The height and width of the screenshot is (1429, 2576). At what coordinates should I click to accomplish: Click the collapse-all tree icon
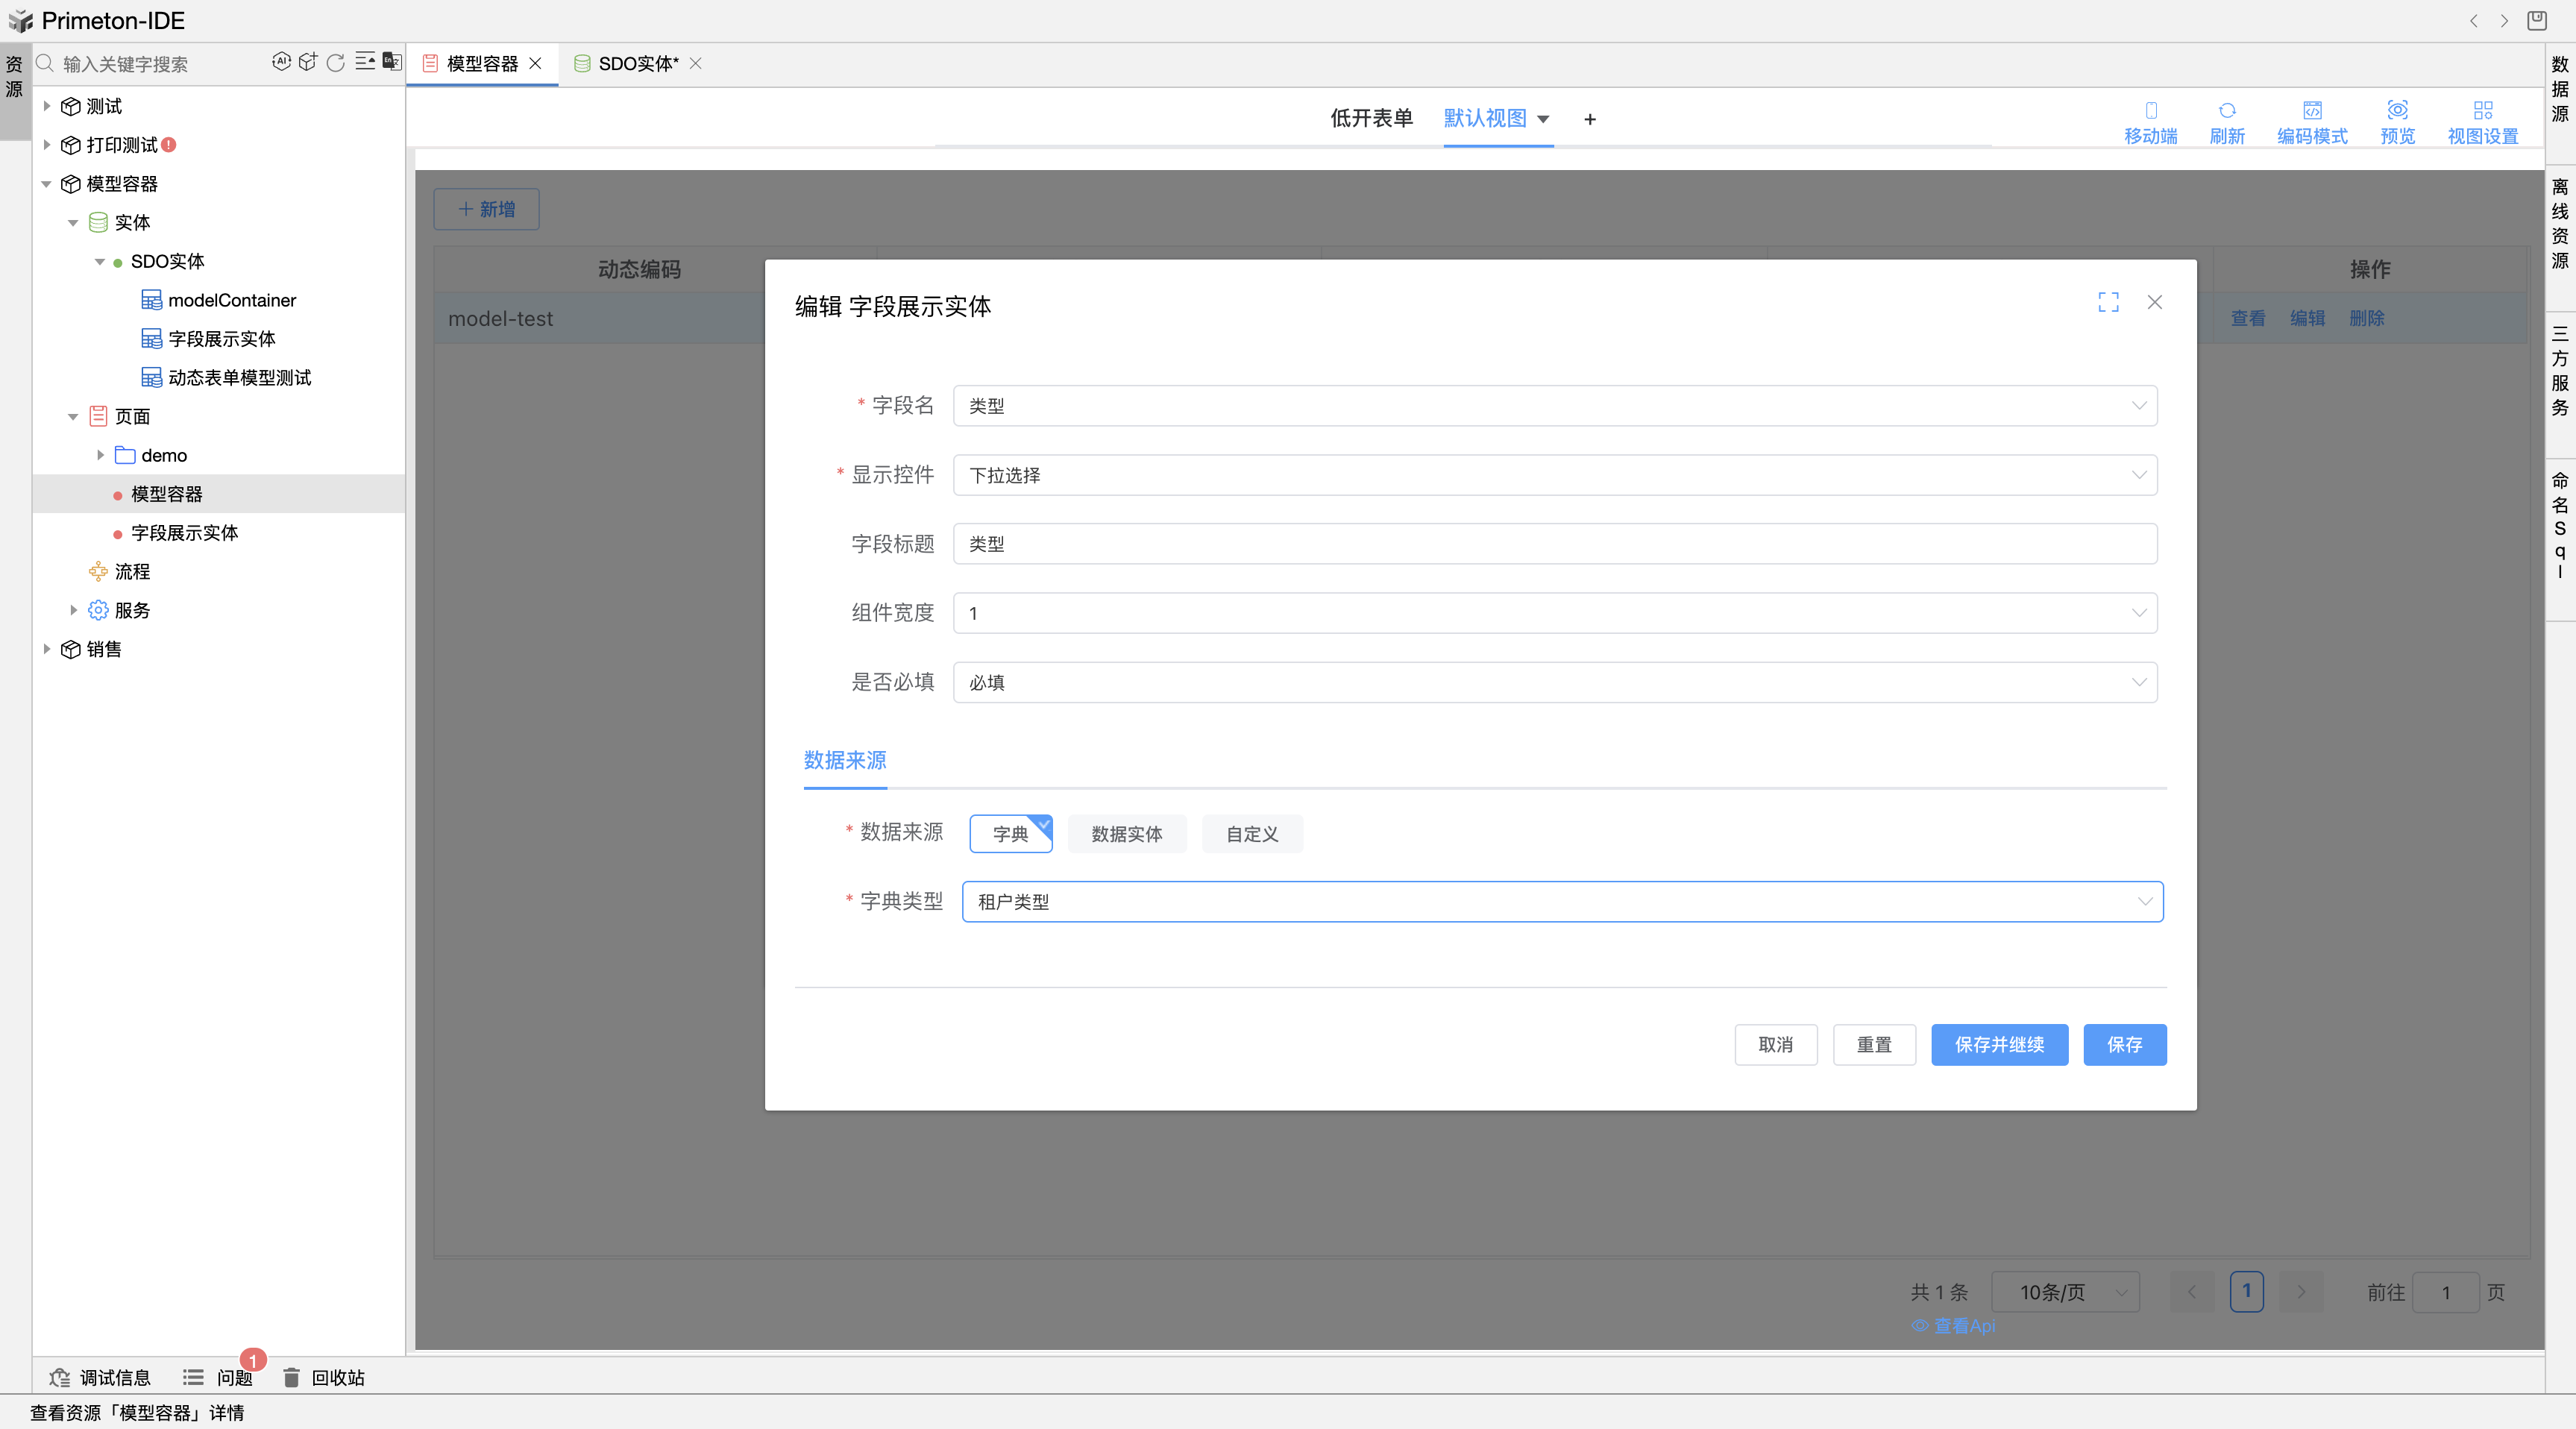click(x=365, y=62)
